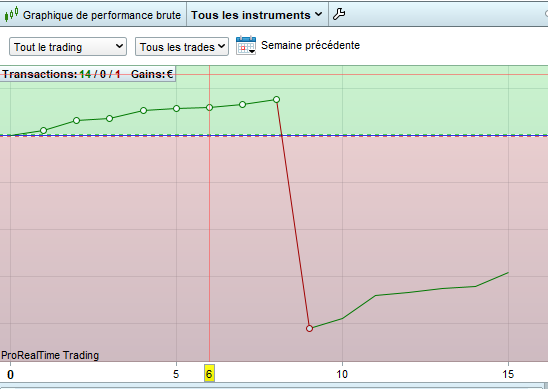
Task: Click axis label '15'
Action: tap(508, 374)
